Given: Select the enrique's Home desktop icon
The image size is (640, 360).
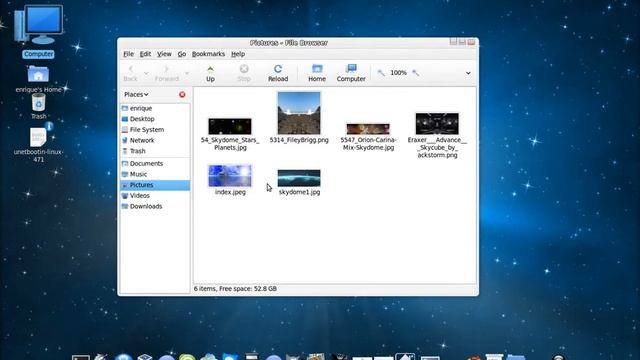Looking at the screenshot, I should [38, 79].
